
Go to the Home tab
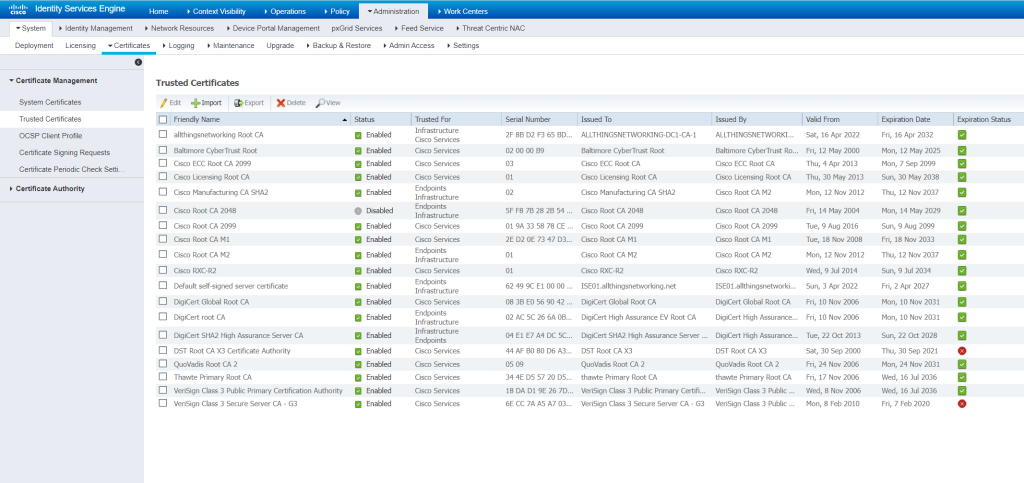point(159,11)
